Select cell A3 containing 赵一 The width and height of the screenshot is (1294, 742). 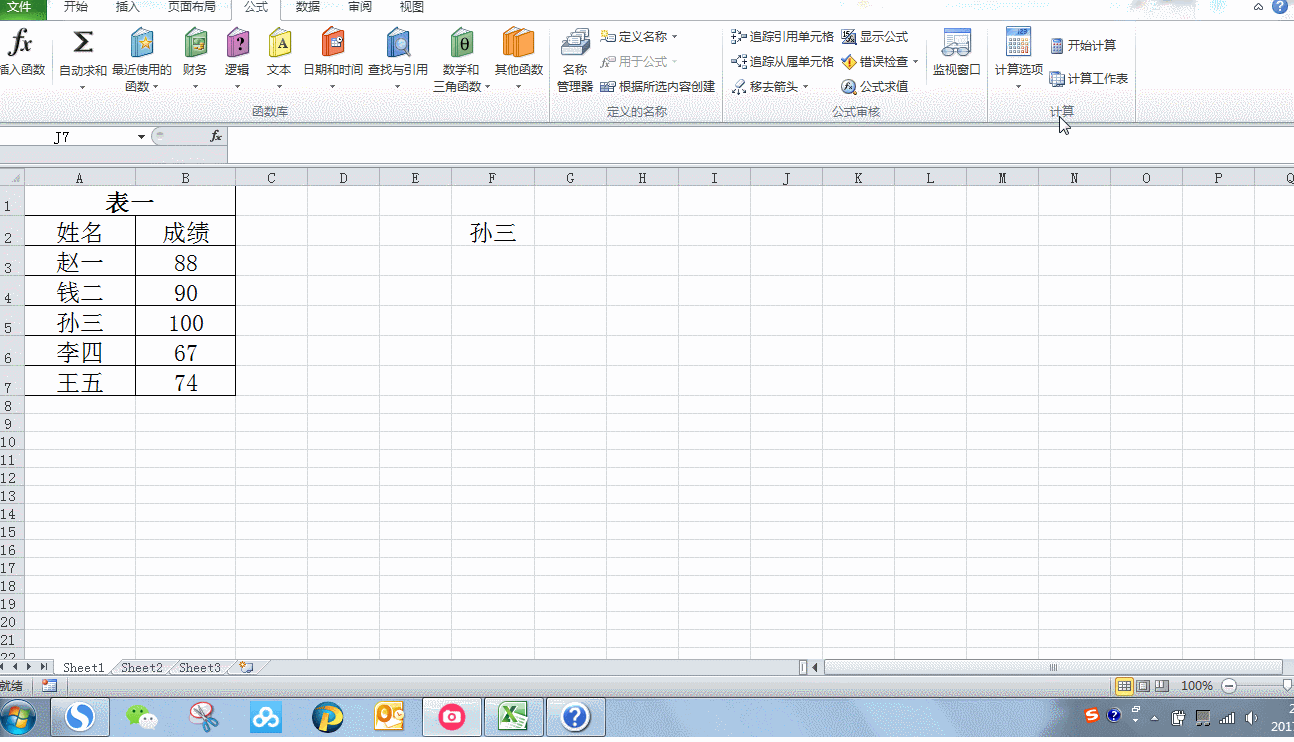80,262
